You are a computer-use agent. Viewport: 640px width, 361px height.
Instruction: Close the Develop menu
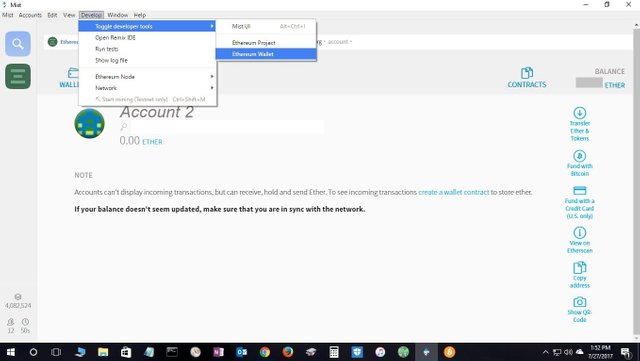[91, 15]
